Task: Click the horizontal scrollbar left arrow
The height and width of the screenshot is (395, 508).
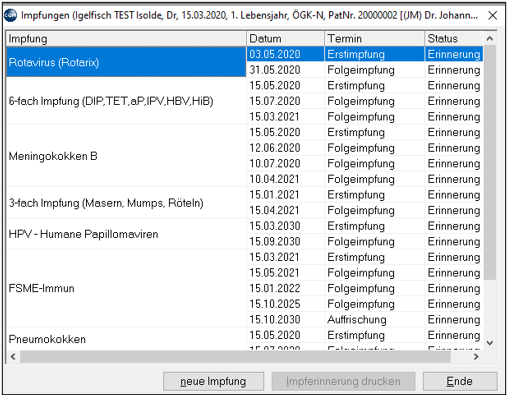Action: point(13,357)
